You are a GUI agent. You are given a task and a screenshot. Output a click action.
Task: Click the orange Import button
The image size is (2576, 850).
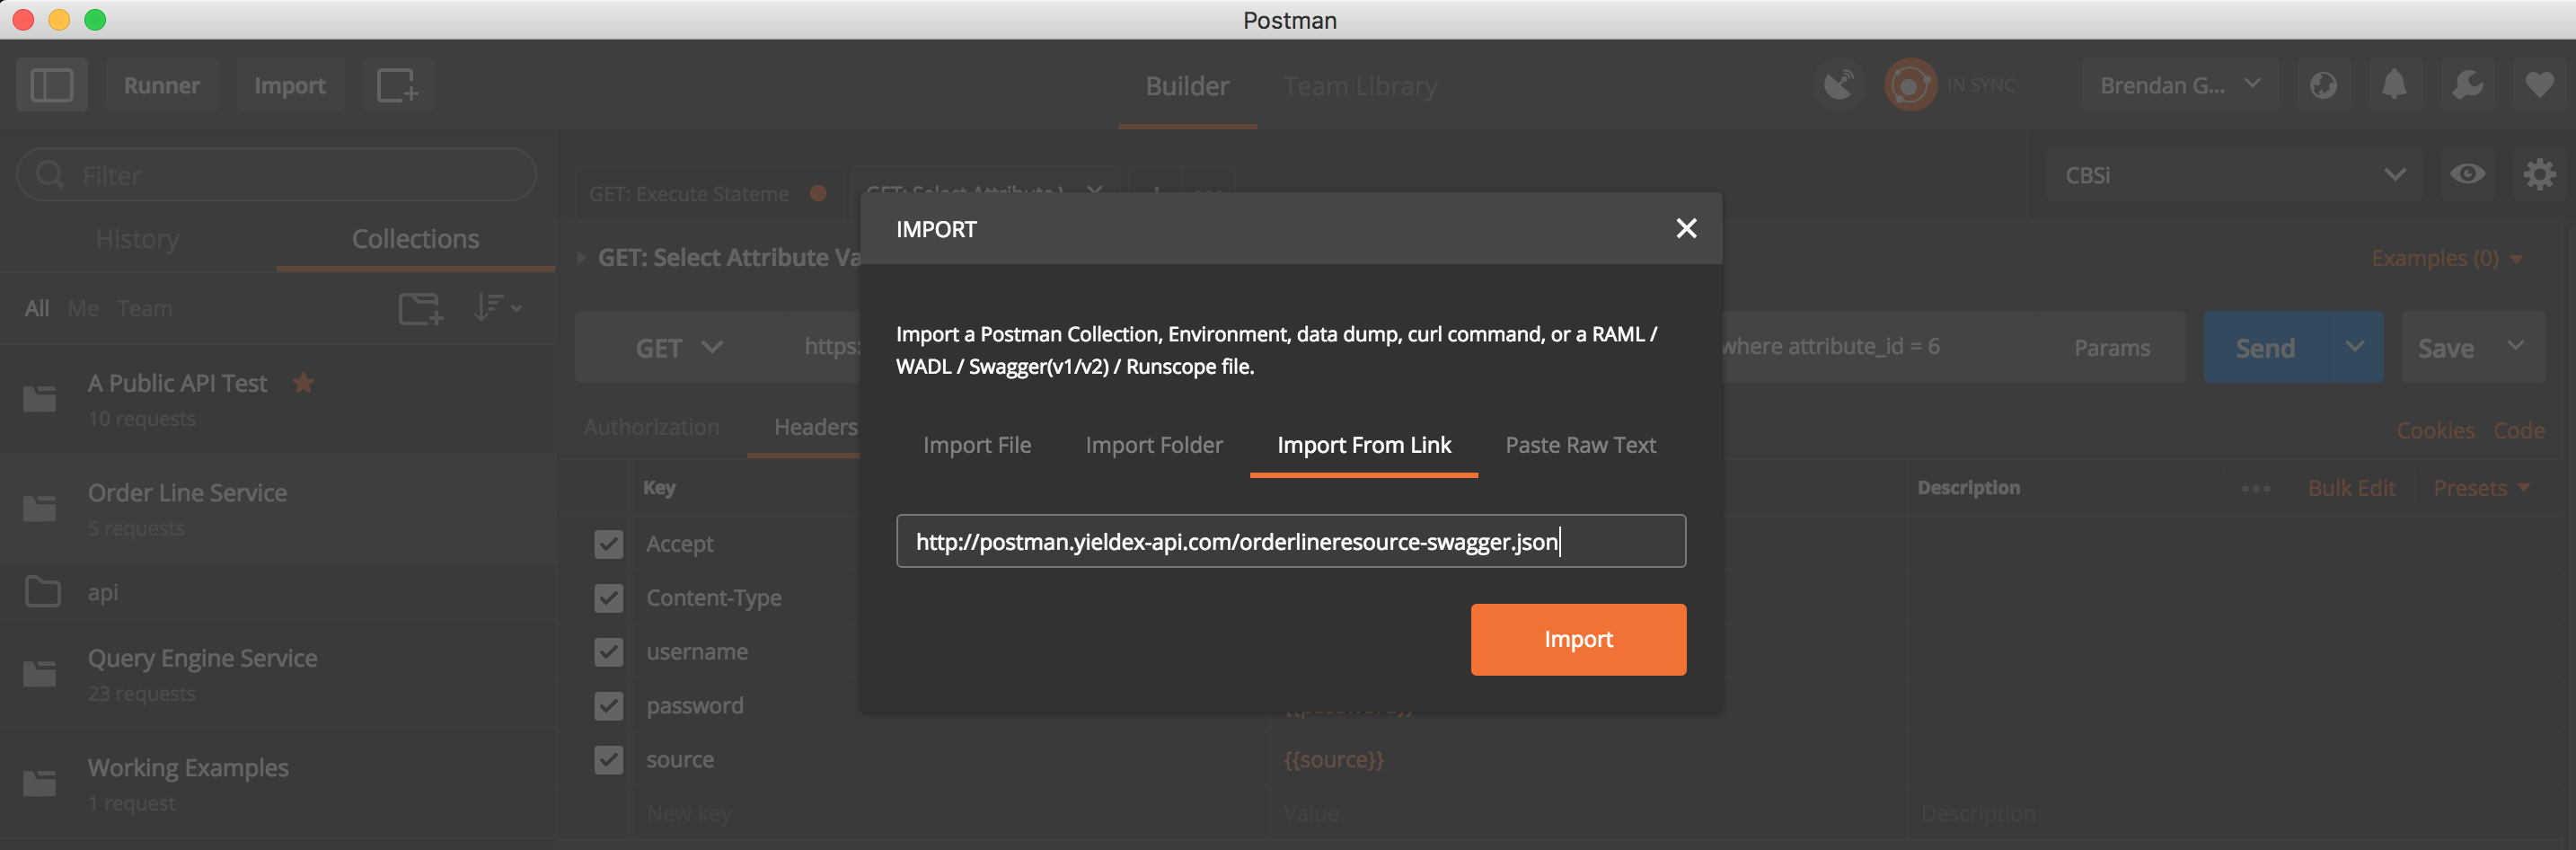pyautogui.click(x=1578, y=639)
